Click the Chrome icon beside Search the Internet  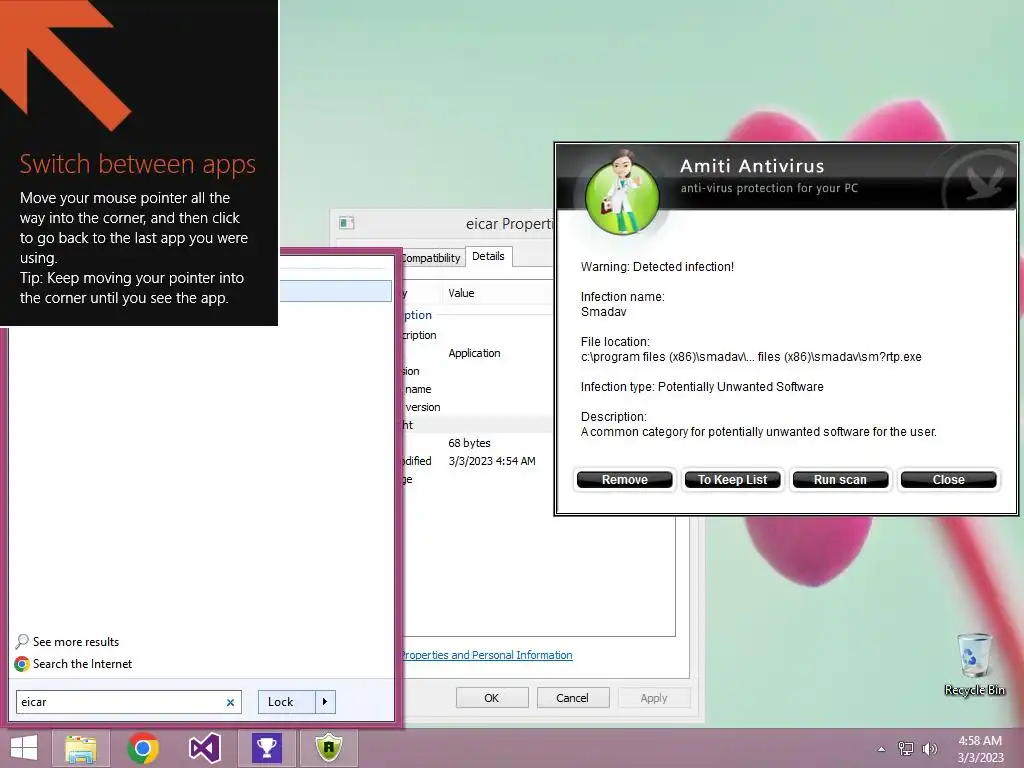pos(22,664)
